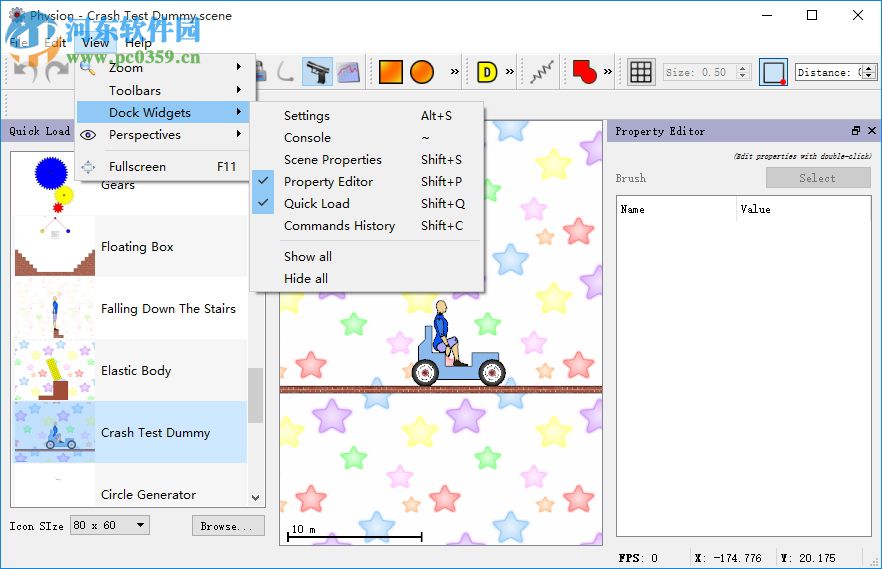This screenshot has width=882, height=569.
Task: Select the Elastic Body scene thumbnail
Action: click(x=55, y=371)
